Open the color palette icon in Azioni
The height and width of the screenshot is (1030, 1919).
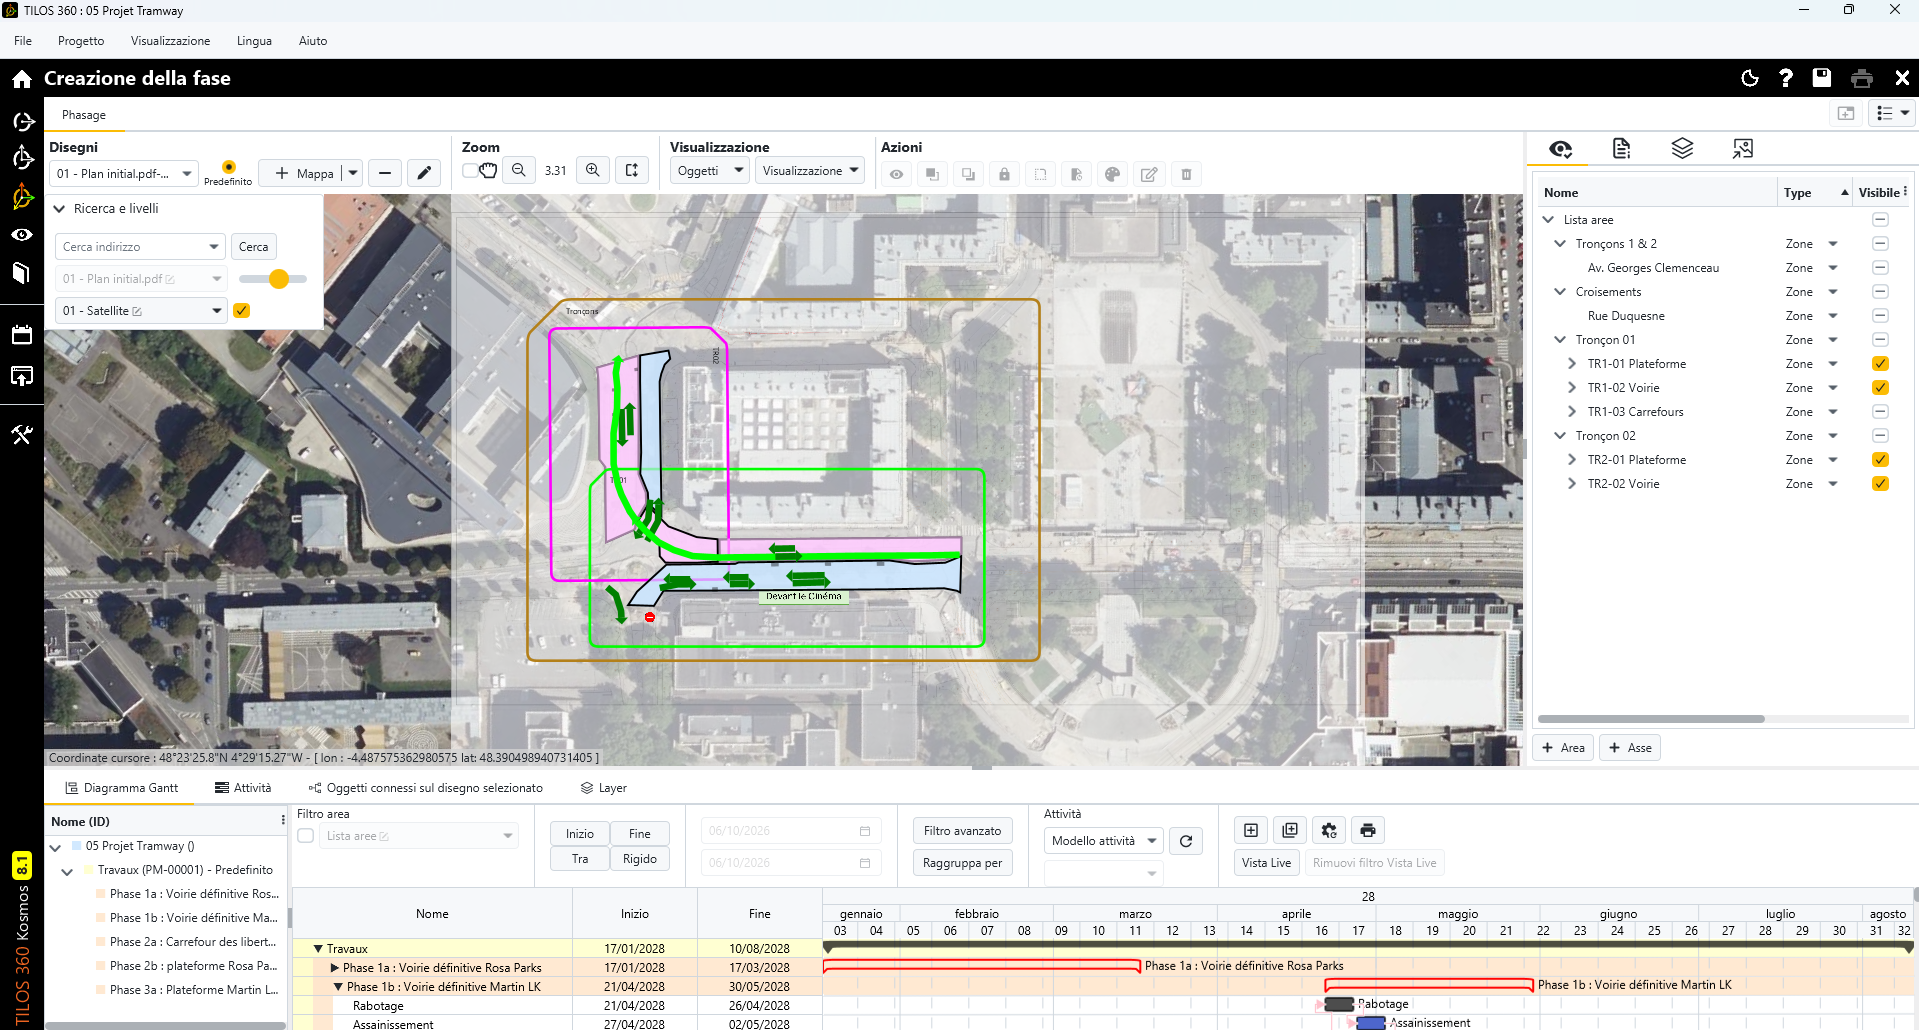(1112, 174)
